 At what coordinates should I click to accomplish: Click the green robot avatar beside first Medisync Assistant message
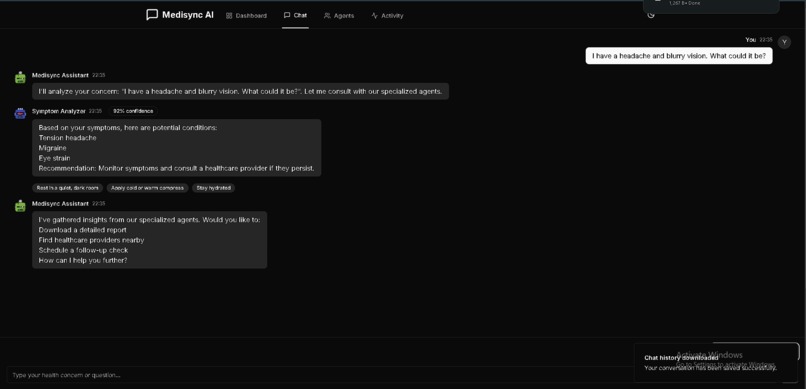20,78
